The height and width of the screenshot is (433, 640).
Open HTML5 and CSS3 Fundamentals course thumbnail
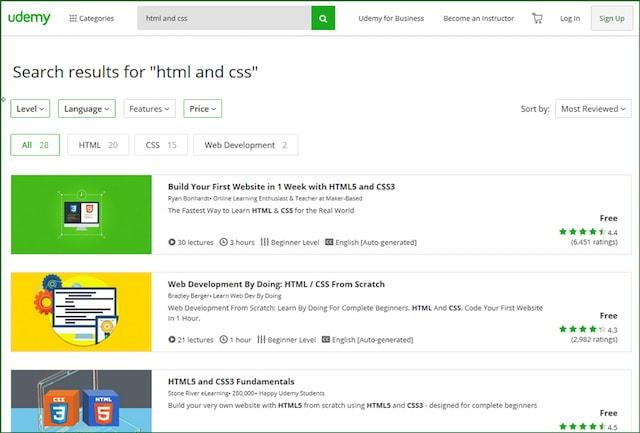(x=81, y=402)
